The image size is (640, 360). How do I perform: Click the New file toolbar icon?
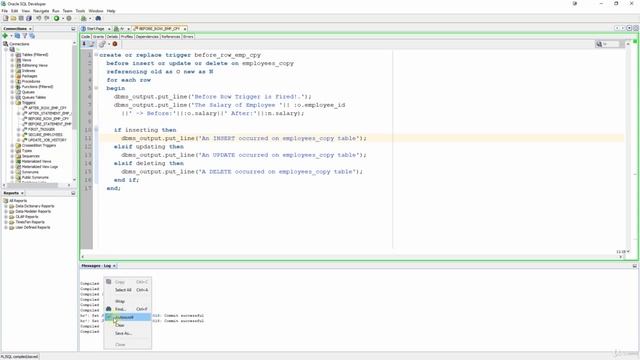(x=6, y=18)
